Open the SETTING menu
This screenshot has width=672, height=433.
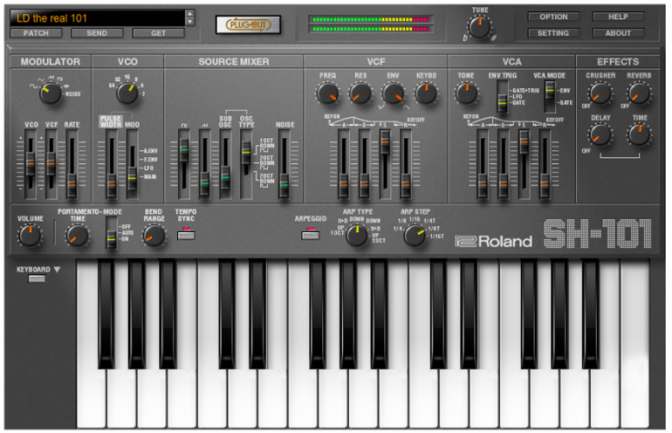pyautogui.click(x=553, y=33)
